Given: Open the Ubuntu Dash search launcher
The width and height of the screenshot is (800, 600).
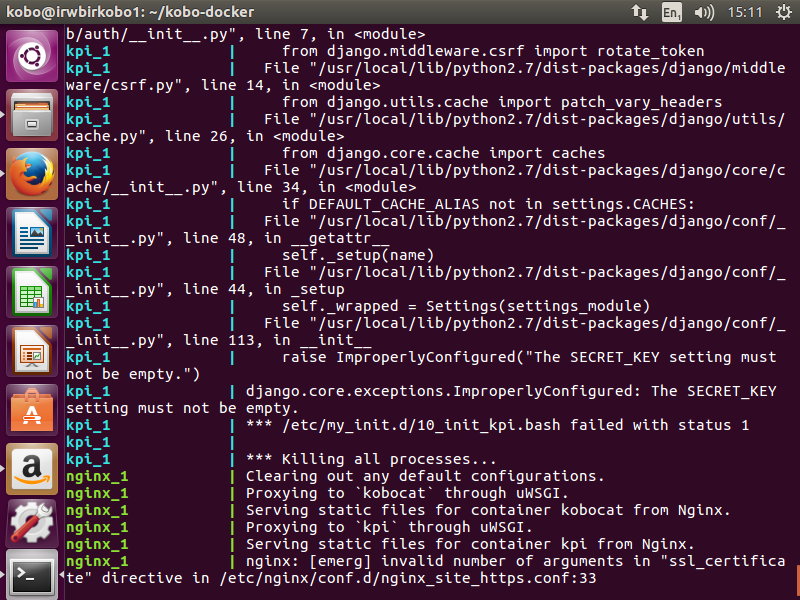Looking at the screenshot, I should 32,57.
